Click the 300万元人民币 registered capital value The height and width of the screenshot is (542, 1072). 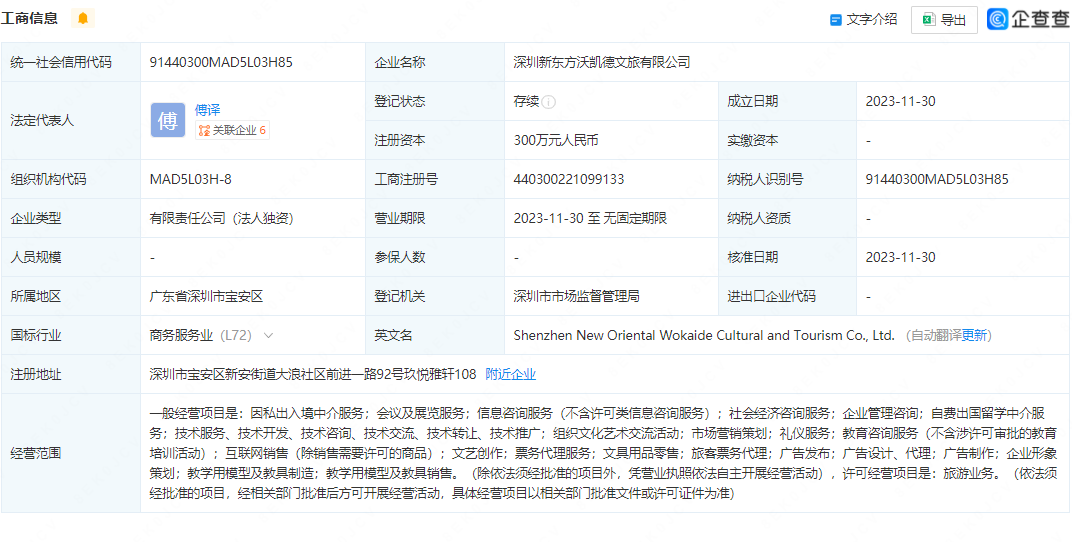point(555,141)
